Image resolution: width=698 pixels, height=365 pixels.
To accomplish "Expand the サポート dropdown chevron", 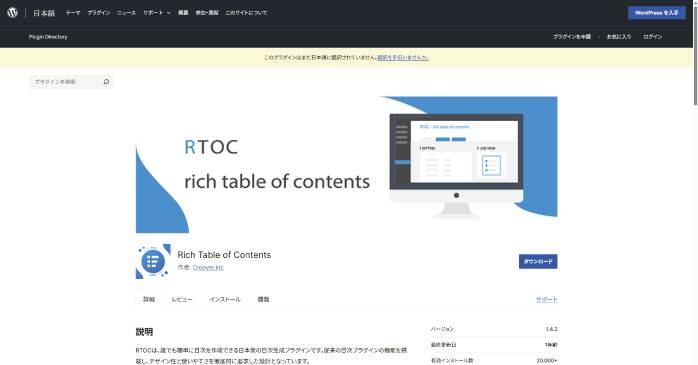I will point(169,13).
